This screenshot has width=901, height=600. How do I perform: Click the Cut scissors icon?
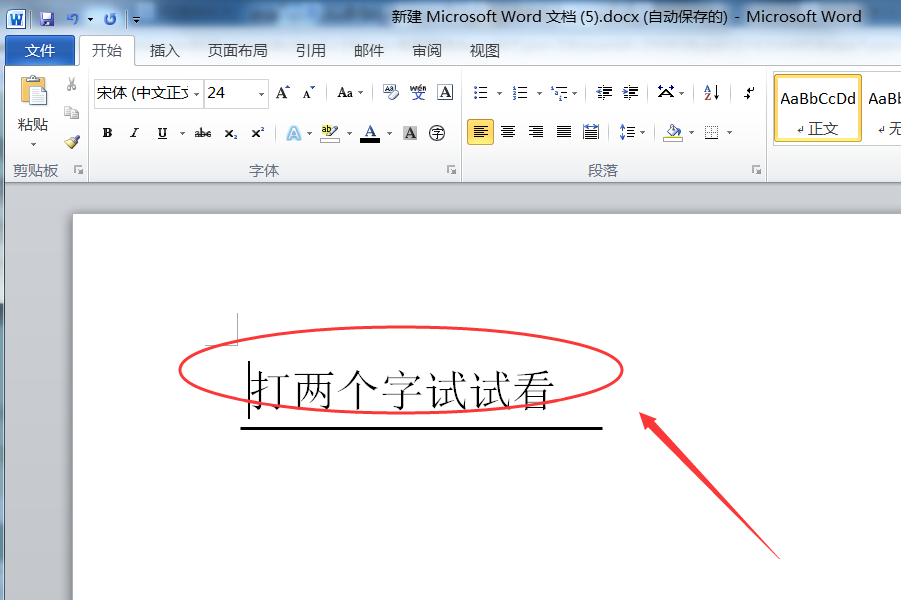coord(71,85)
